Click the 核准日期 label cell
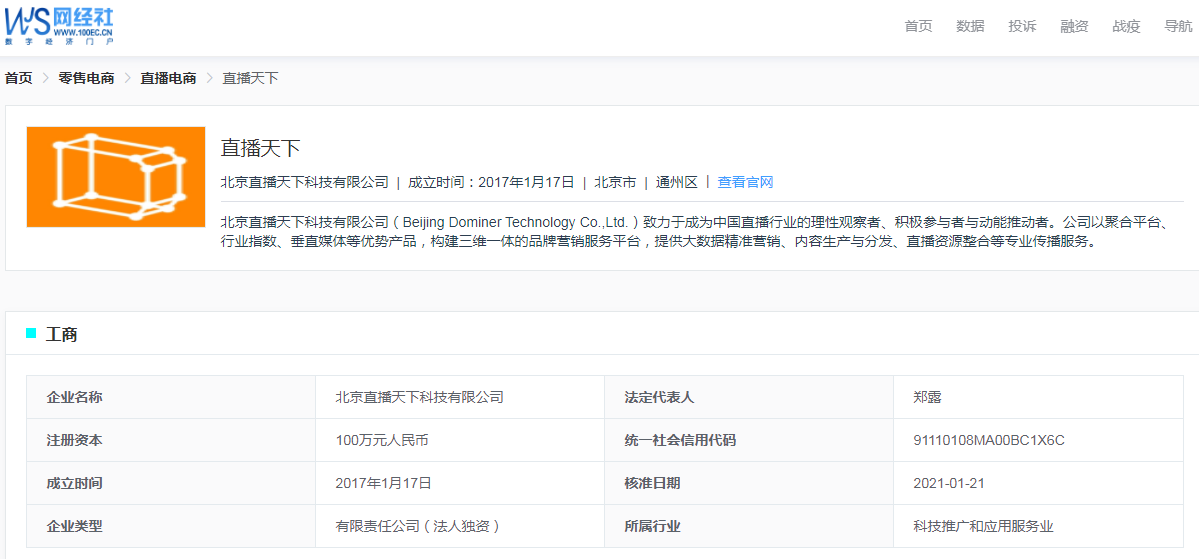 (749, 483)
